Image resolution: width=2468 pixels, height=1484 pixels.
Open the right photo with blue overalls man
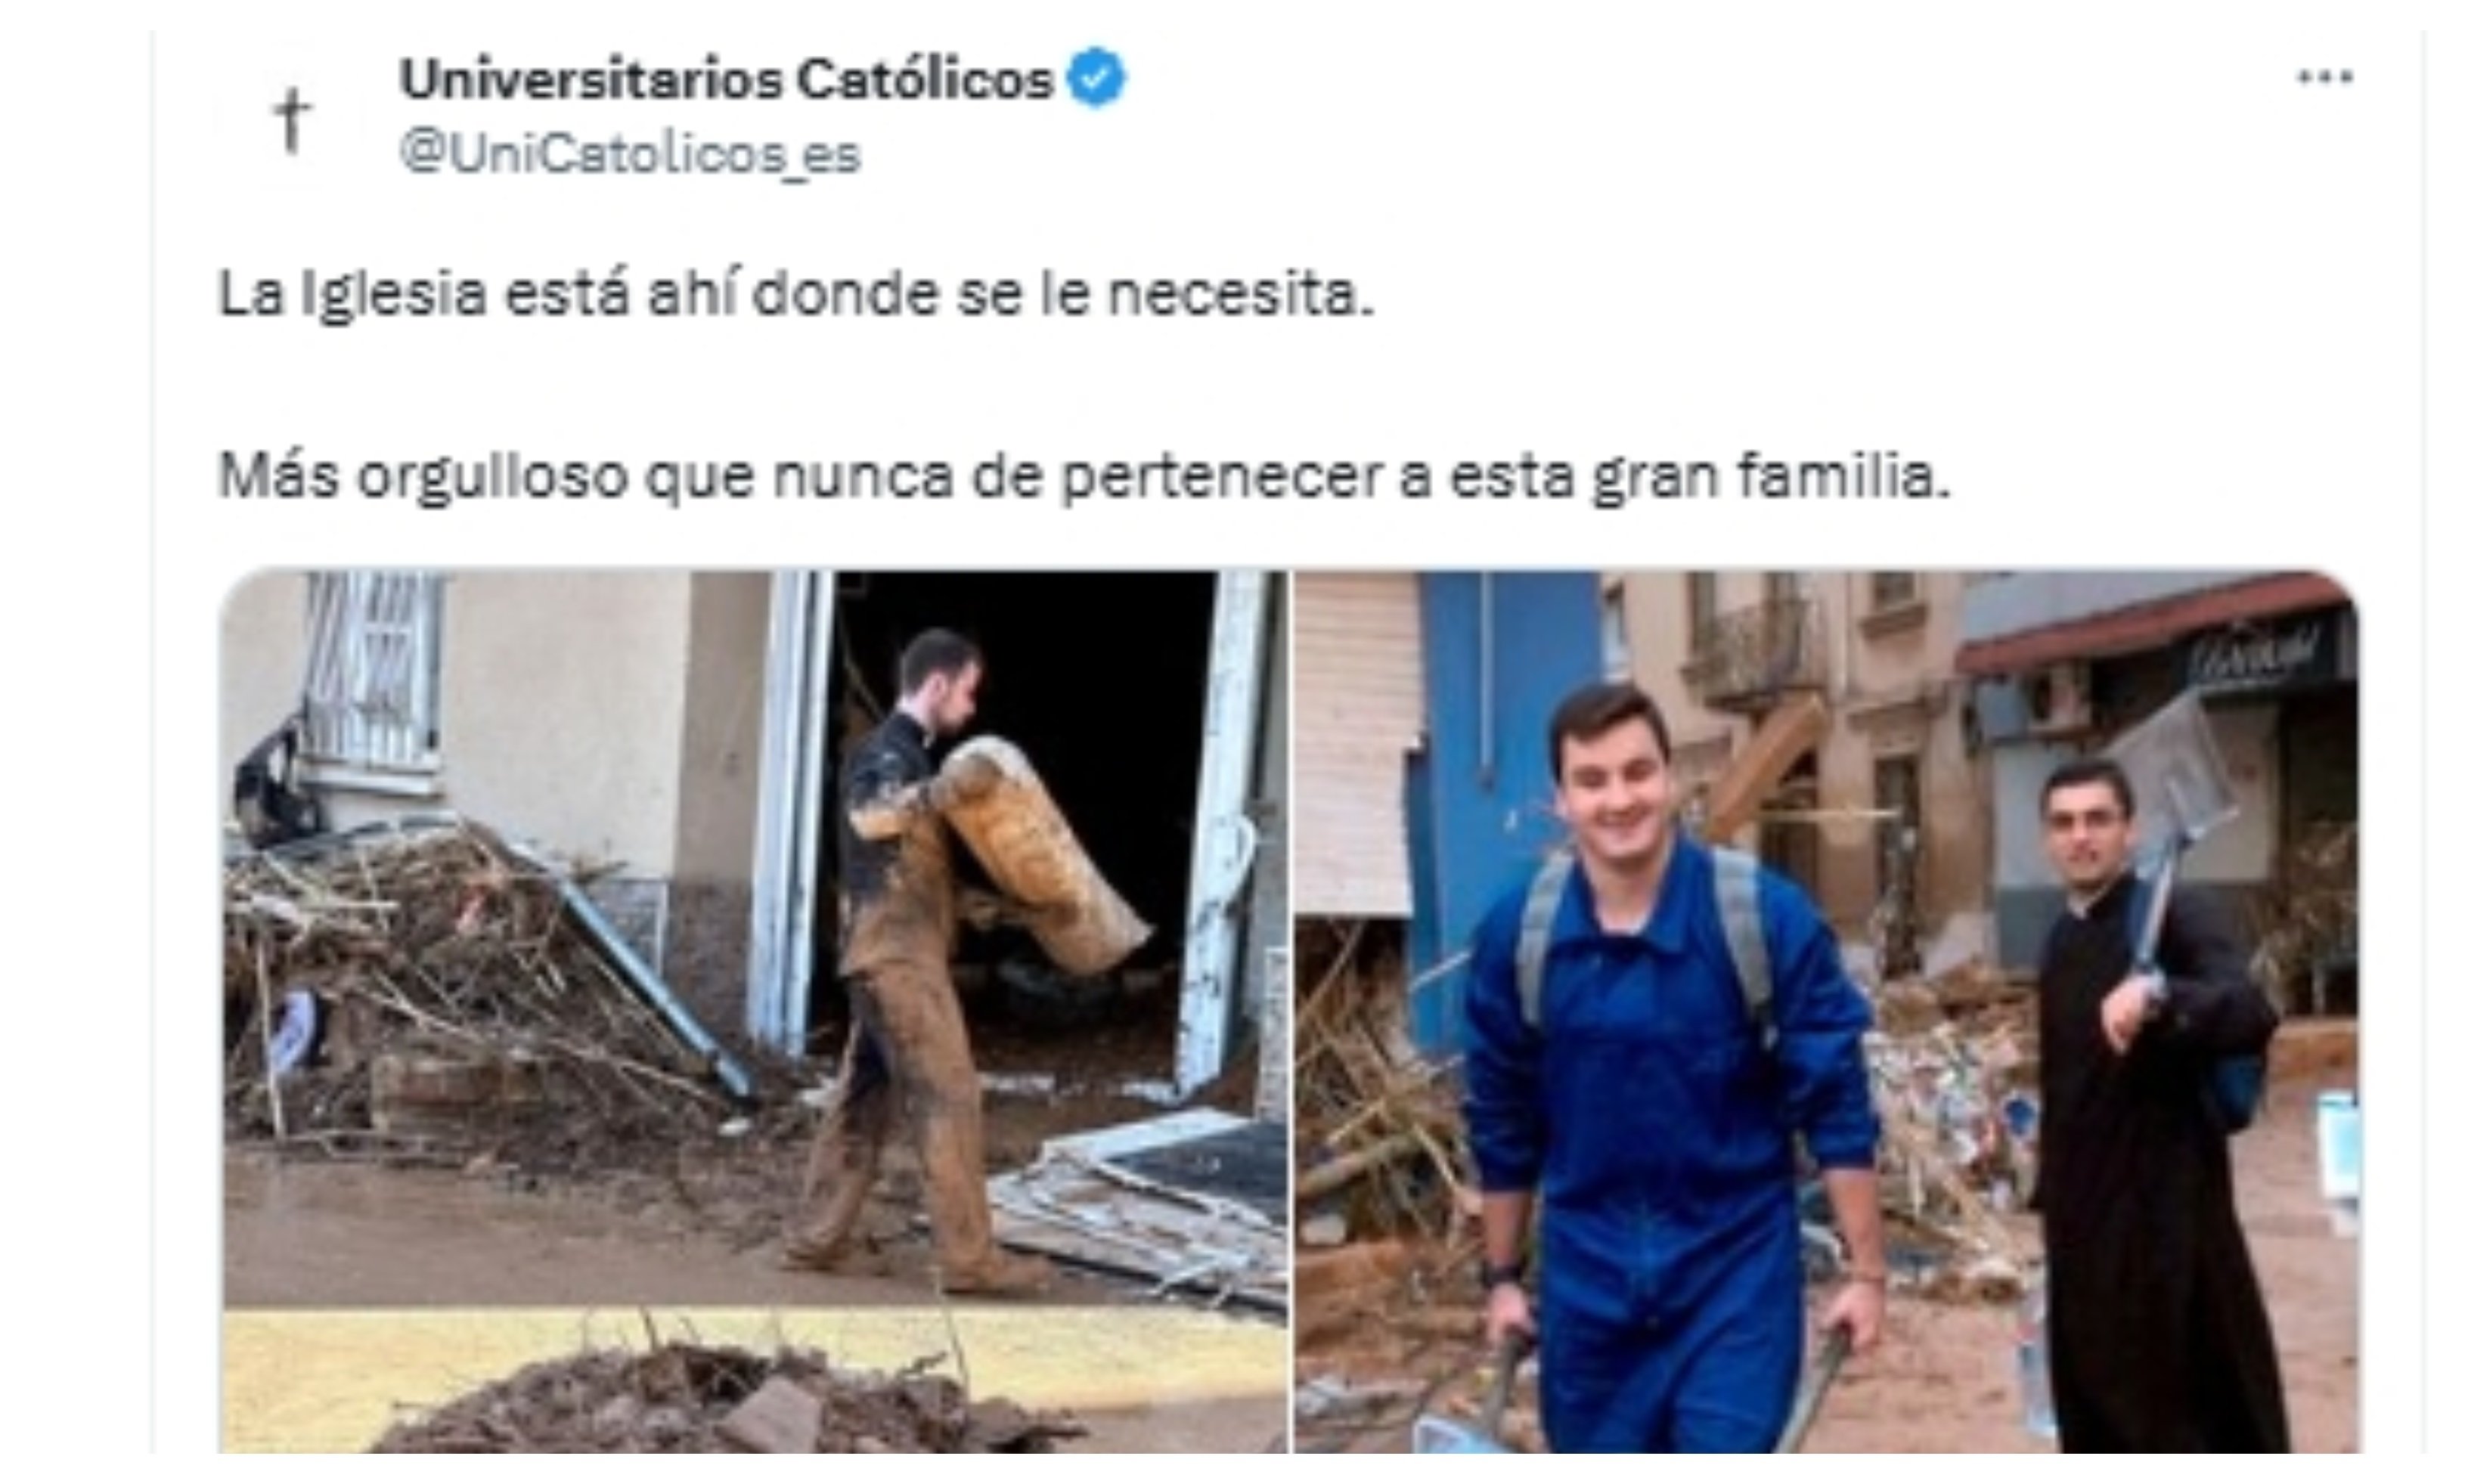[x=1826, y=1011]
